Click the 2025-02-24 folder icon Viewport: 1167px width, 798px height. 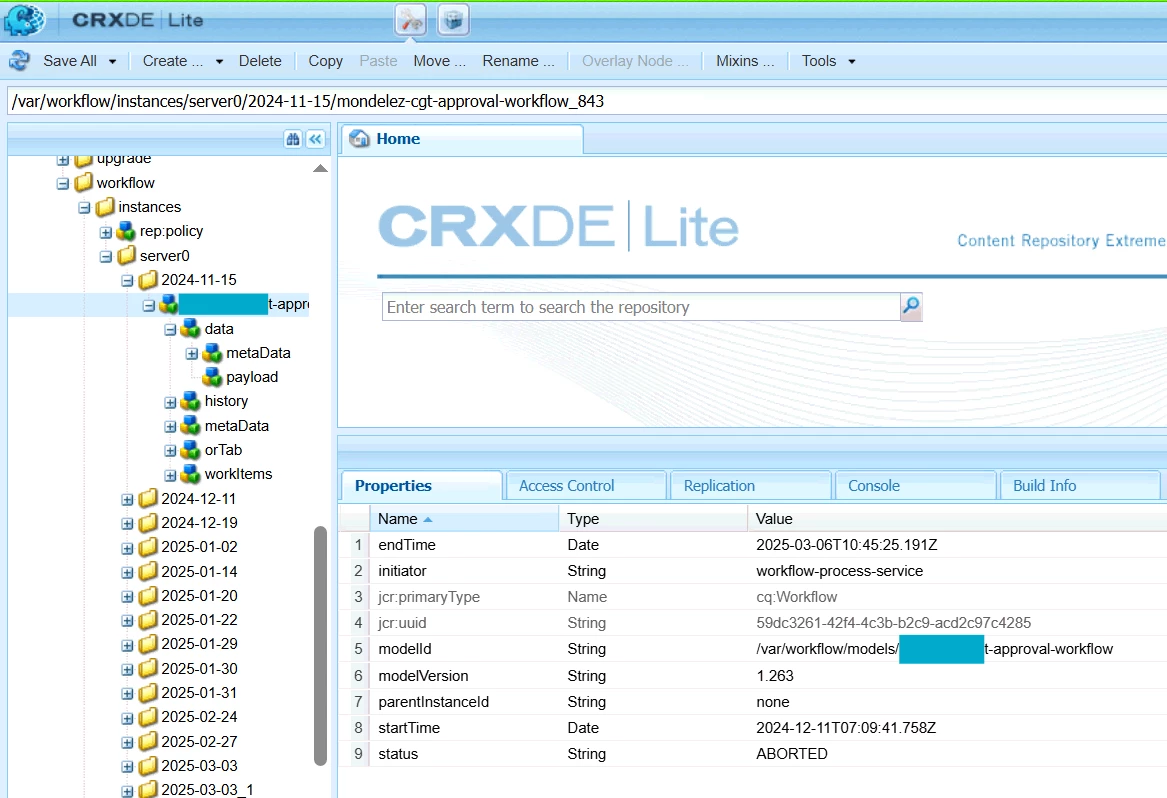pyautogui.click(x=148, y=717)
